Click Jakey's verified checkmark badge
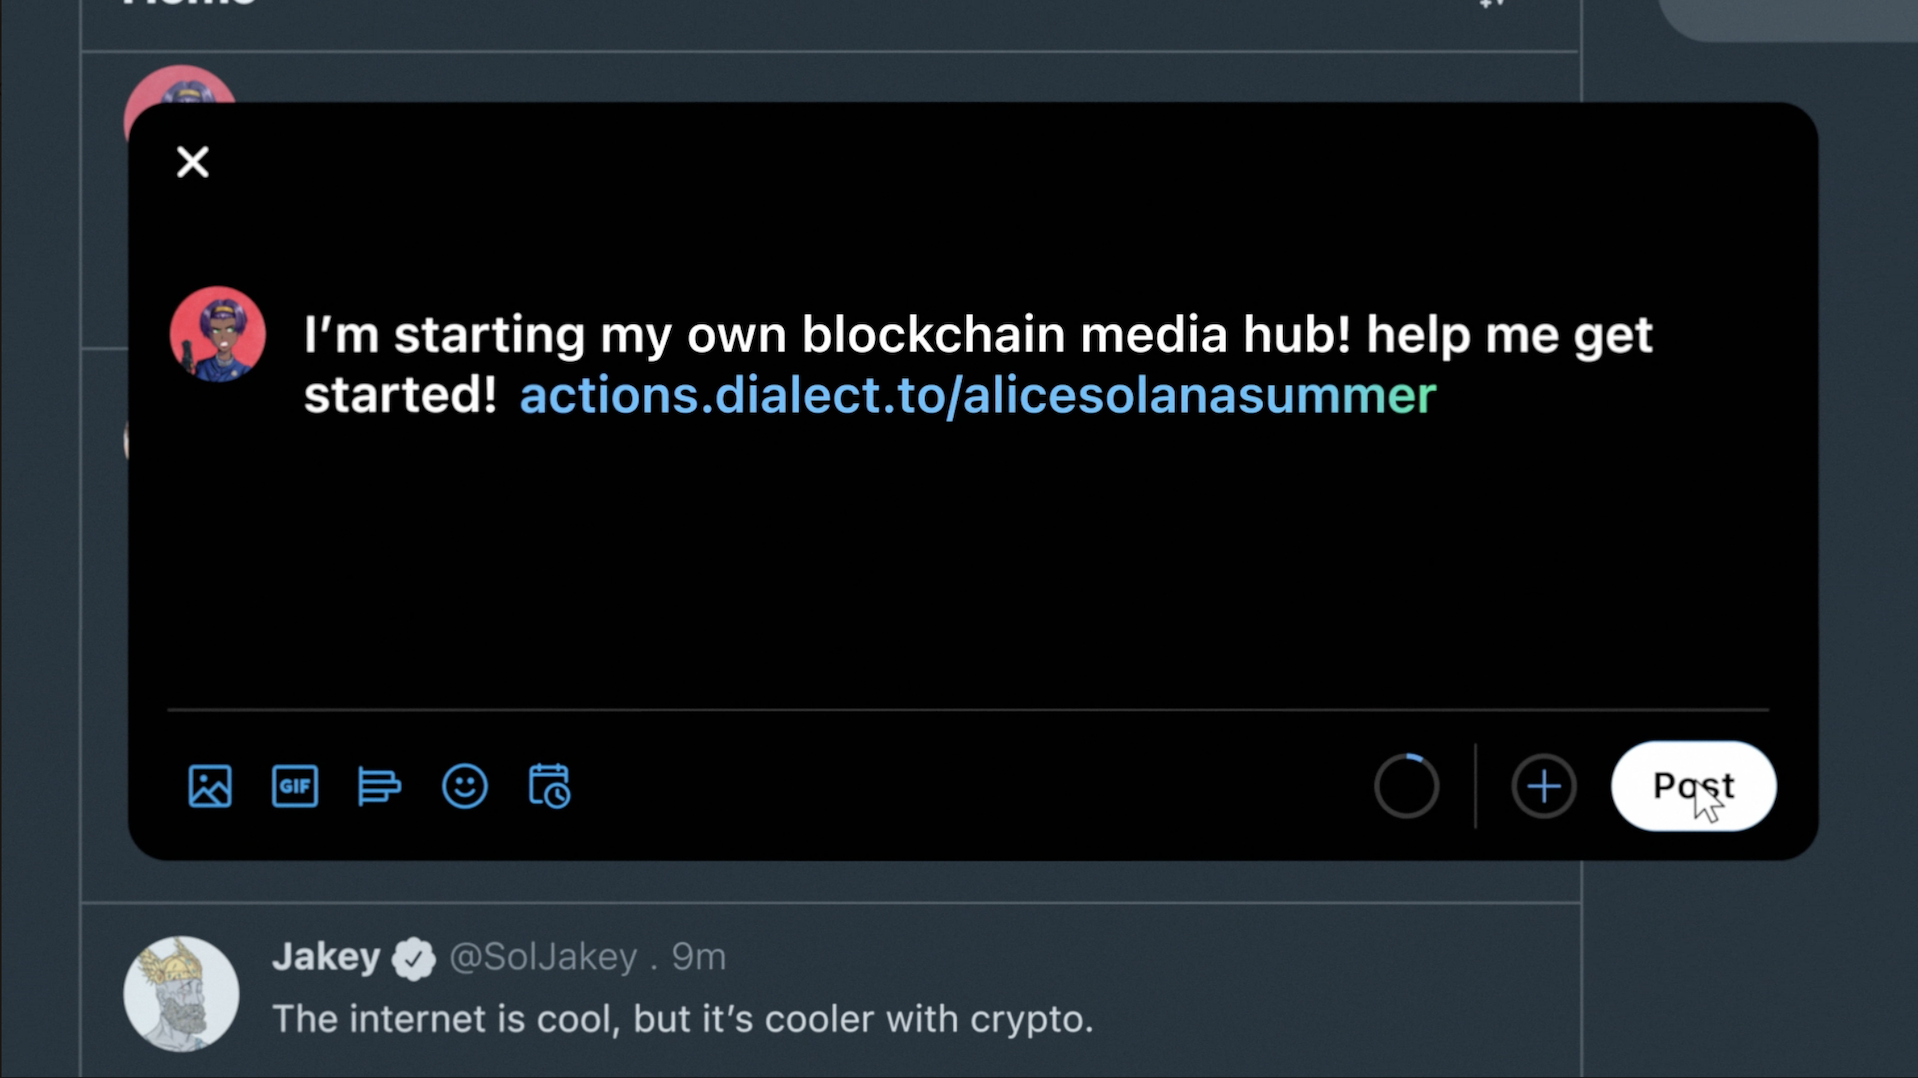Viewport: 1918px width, 1078px height. click(x=414, y=959)
